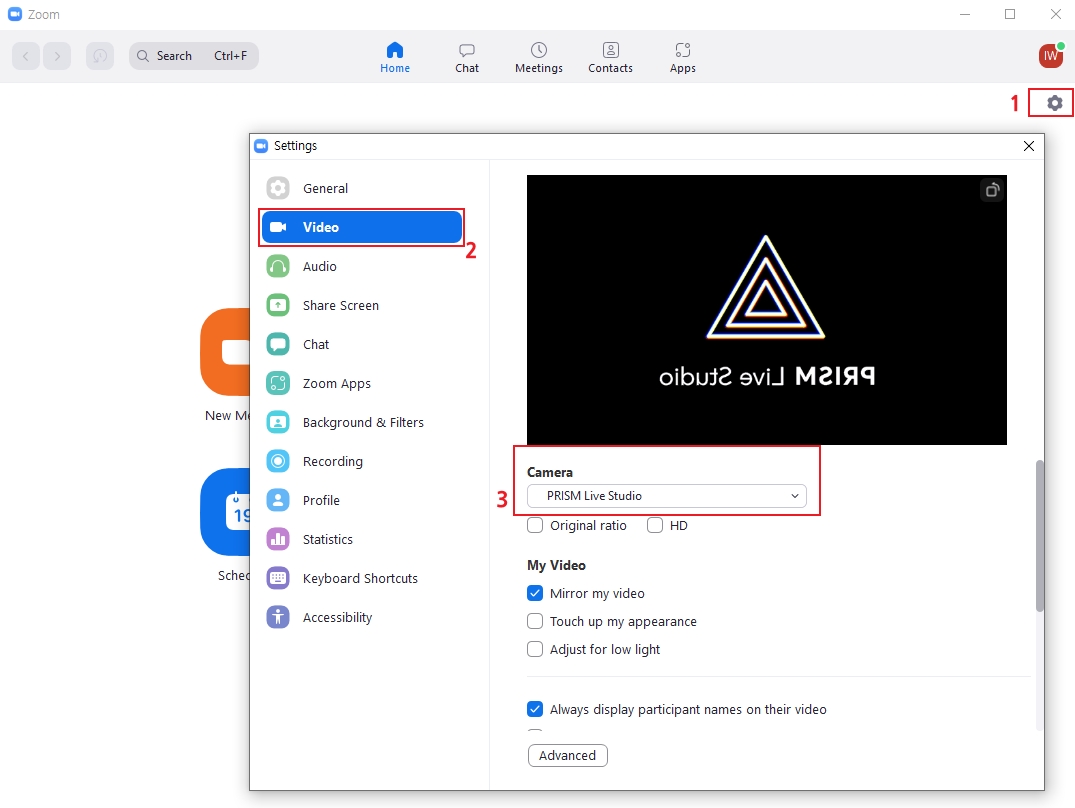The width and height of the screenshot is (1075, 808).
Task: Switch to the Home tab
Action: tap(395, 58)
